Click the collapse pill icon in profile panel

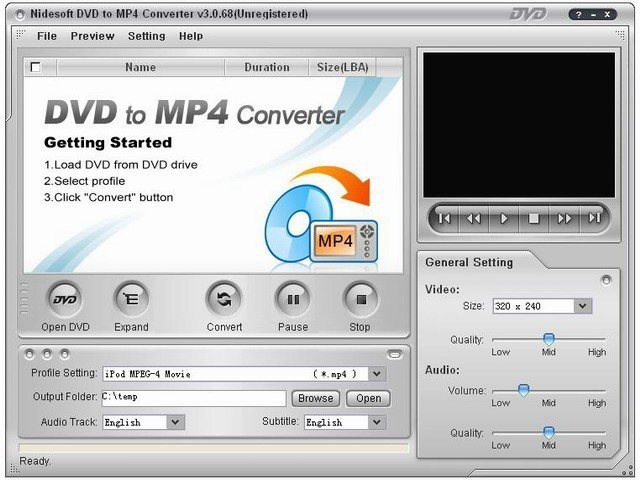[x=394, y=354]
